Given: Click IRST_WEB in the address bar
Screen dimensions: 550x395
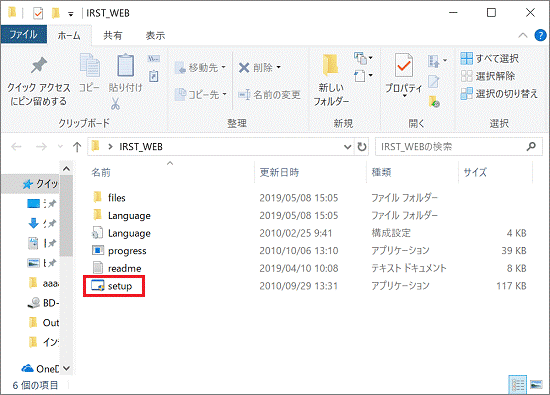Looking at the screenshot, I should tap(141, 147).
